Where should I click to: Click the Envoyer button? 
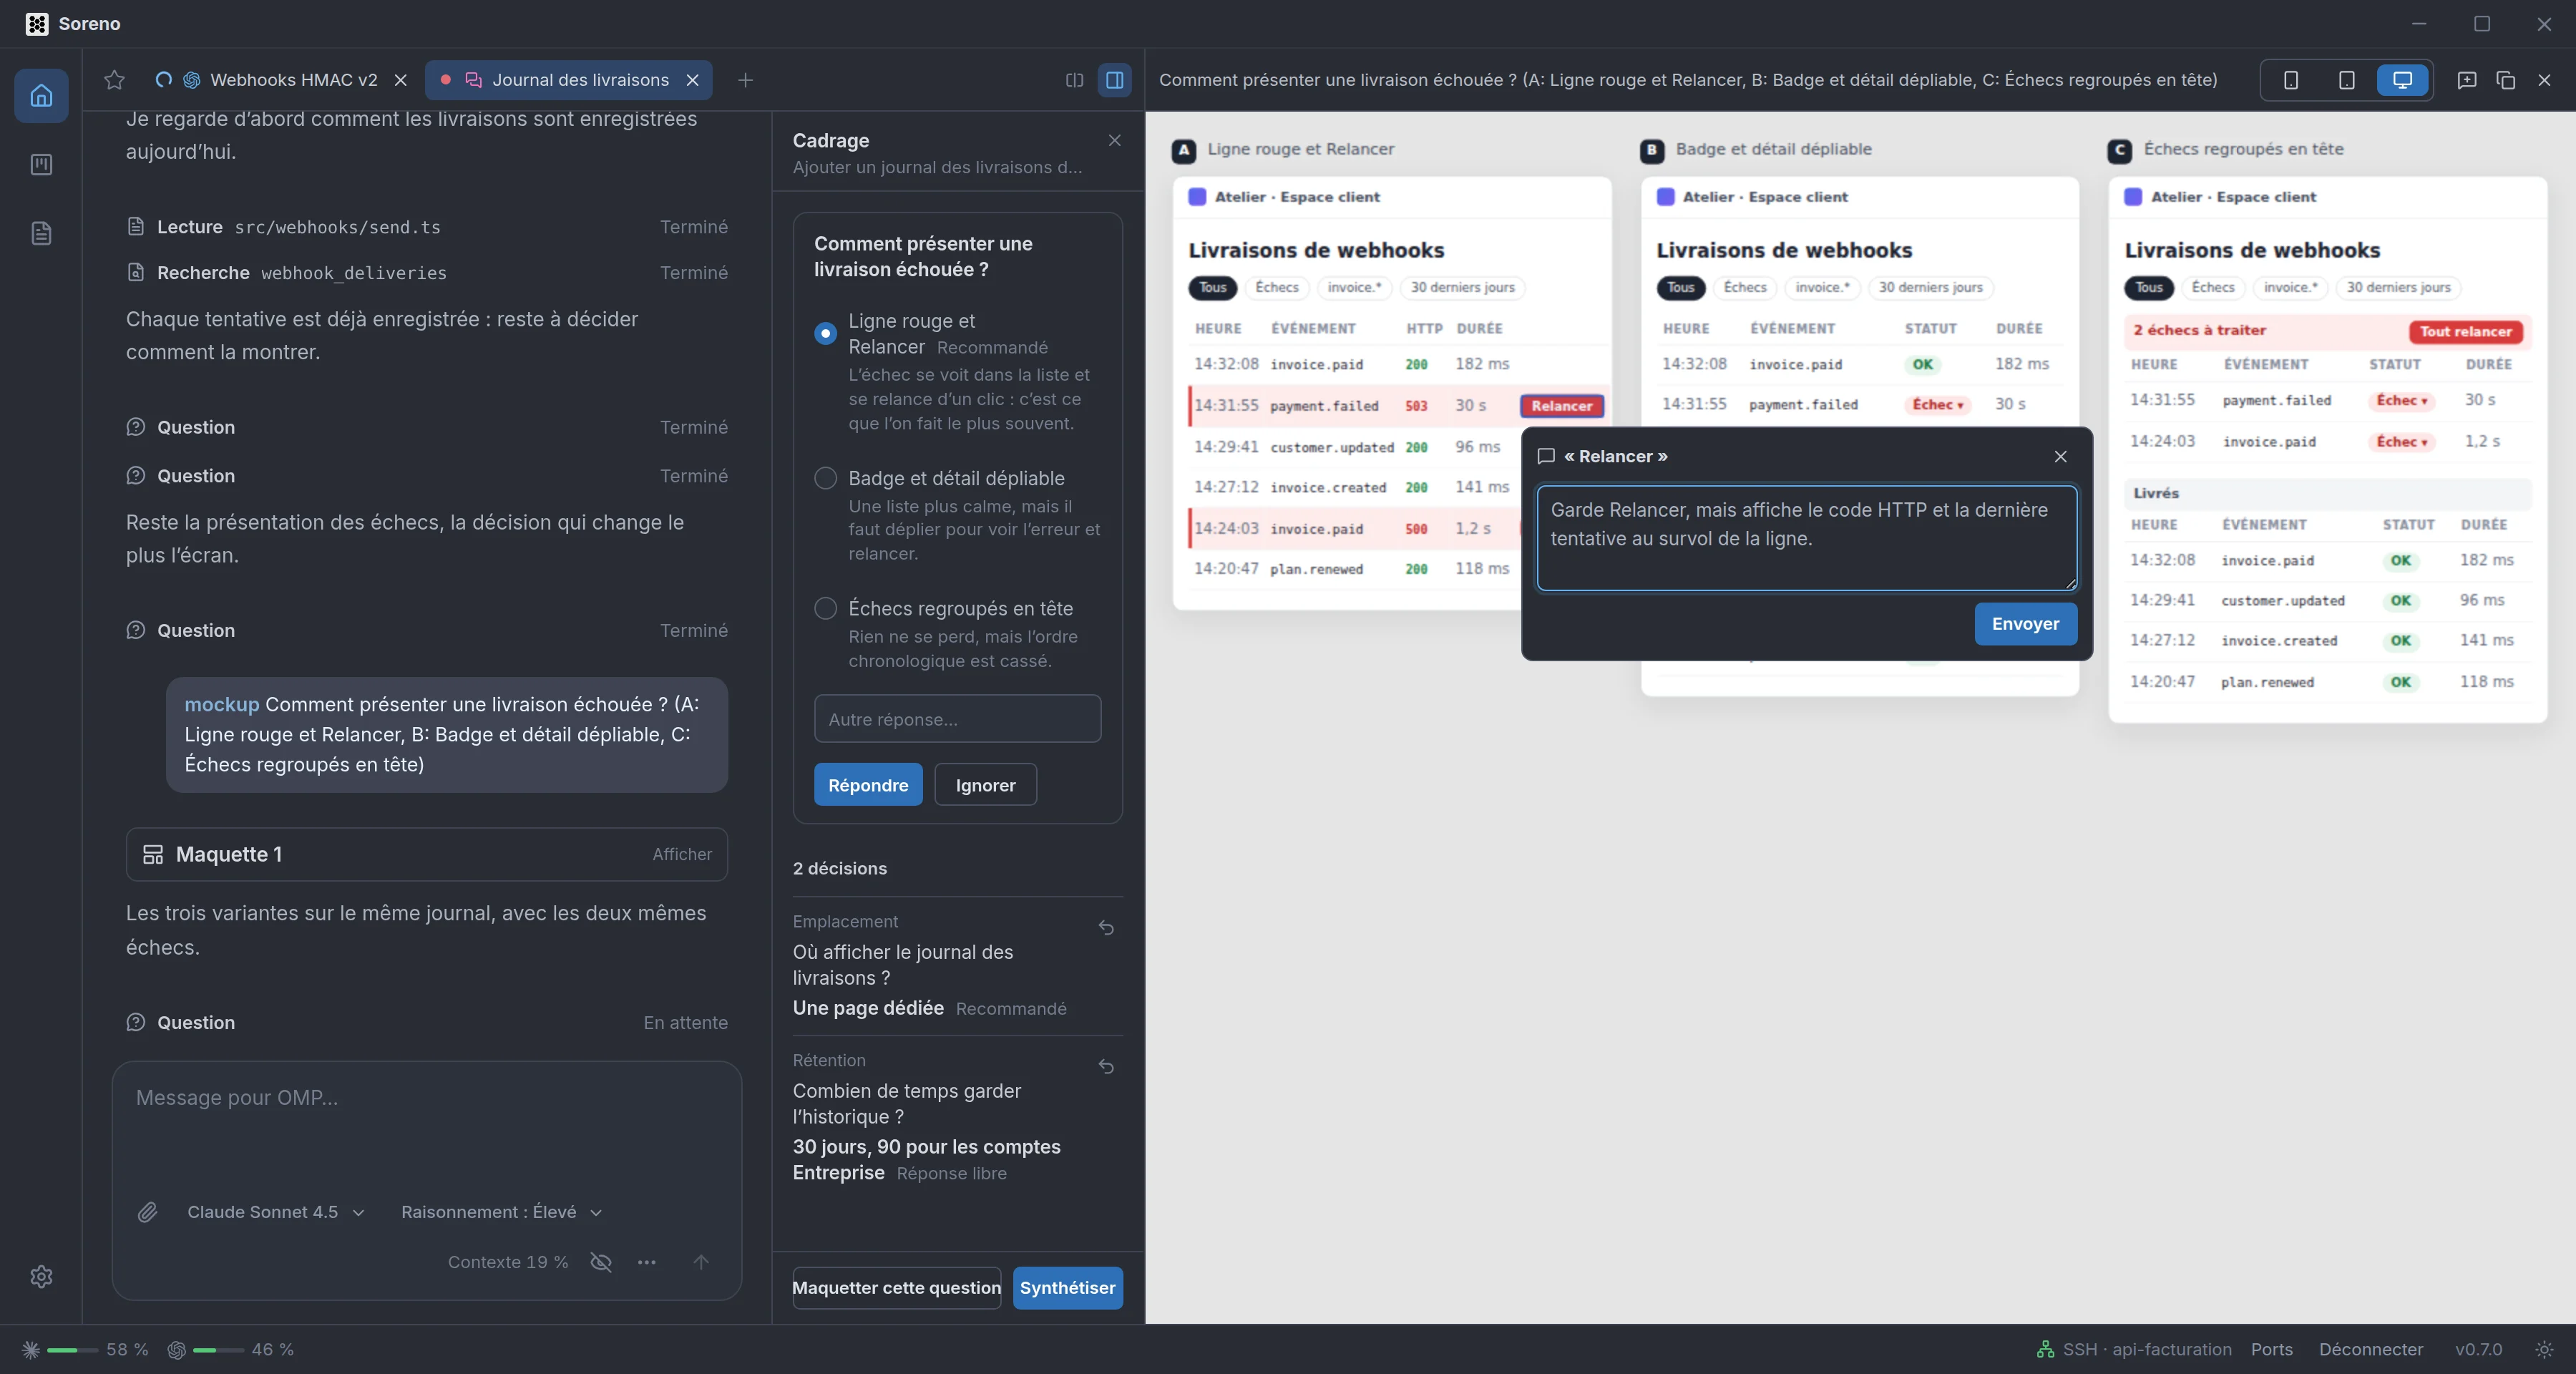(x=2025, y=624)
